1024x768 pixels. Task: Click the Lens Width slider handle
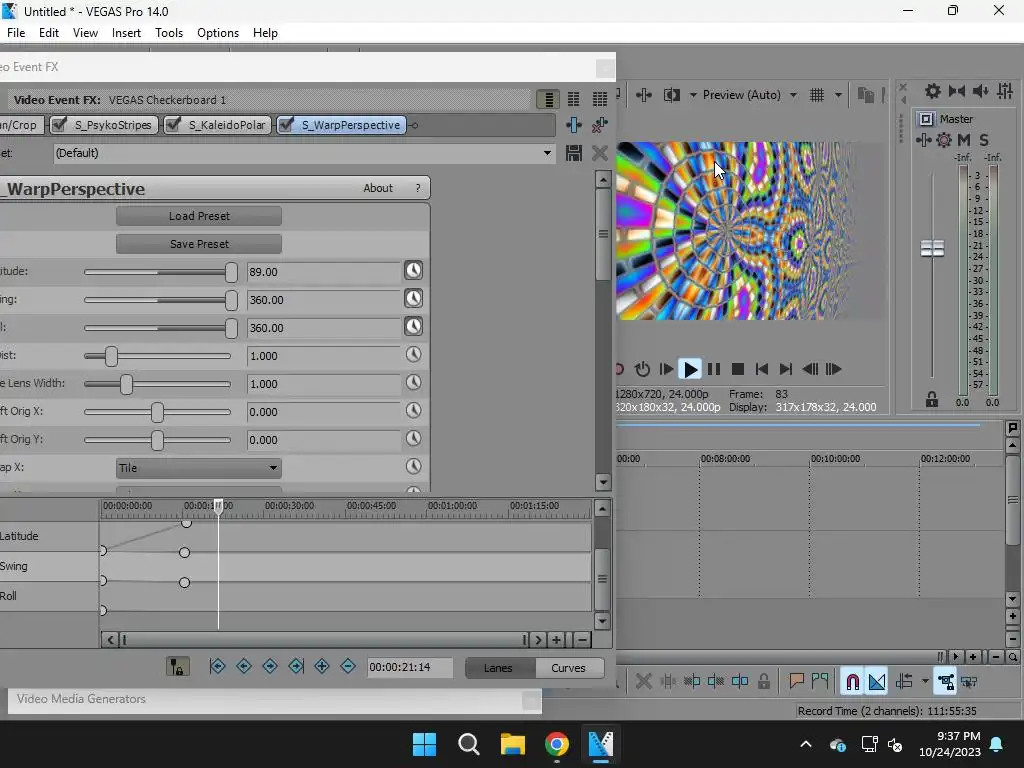(x=127, y=384)
